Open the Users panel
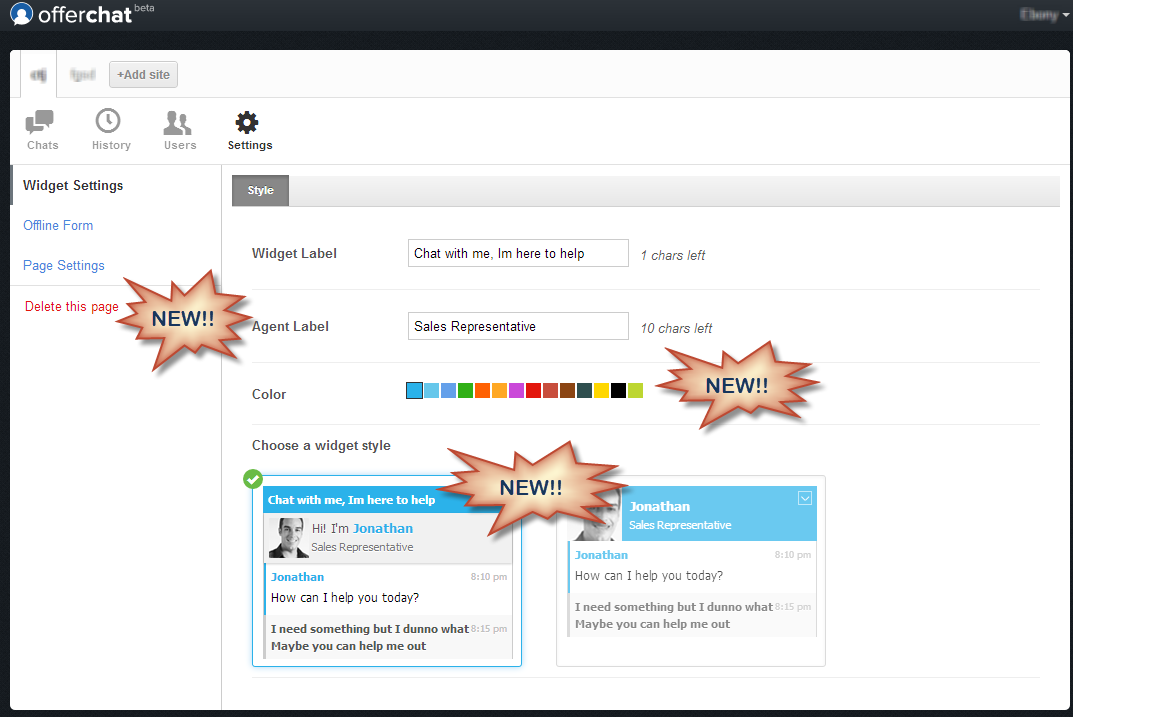 click(x=179, y=130)
